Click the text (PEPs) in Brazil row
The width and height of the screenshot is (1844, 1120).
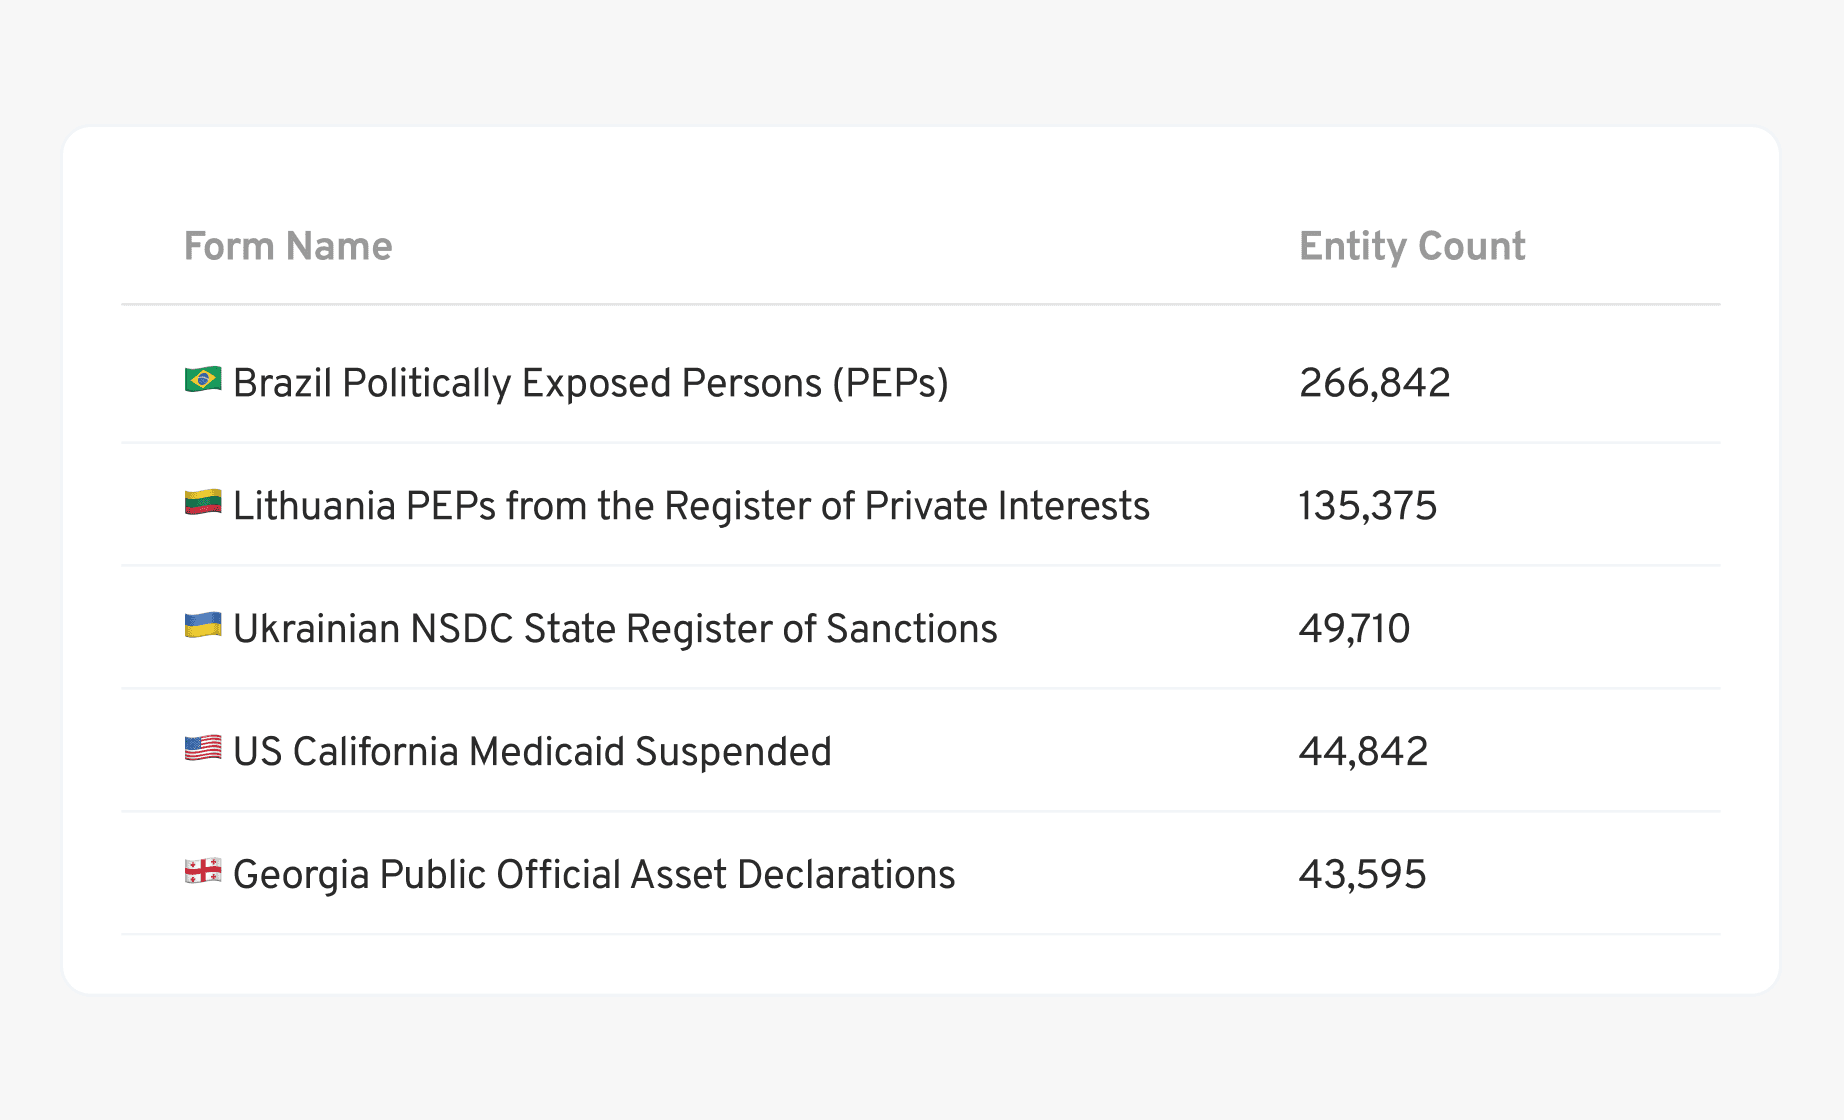point(891,383)
